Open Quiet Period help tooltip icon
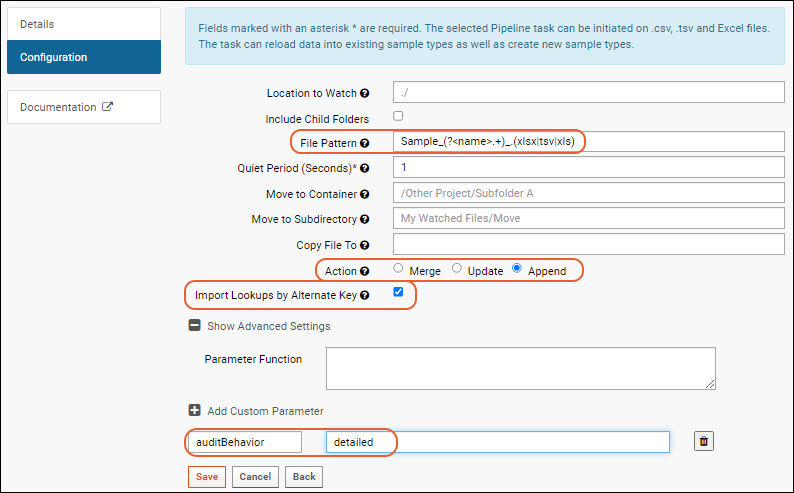This screenshot has height=493, width=794. [365, 168]
